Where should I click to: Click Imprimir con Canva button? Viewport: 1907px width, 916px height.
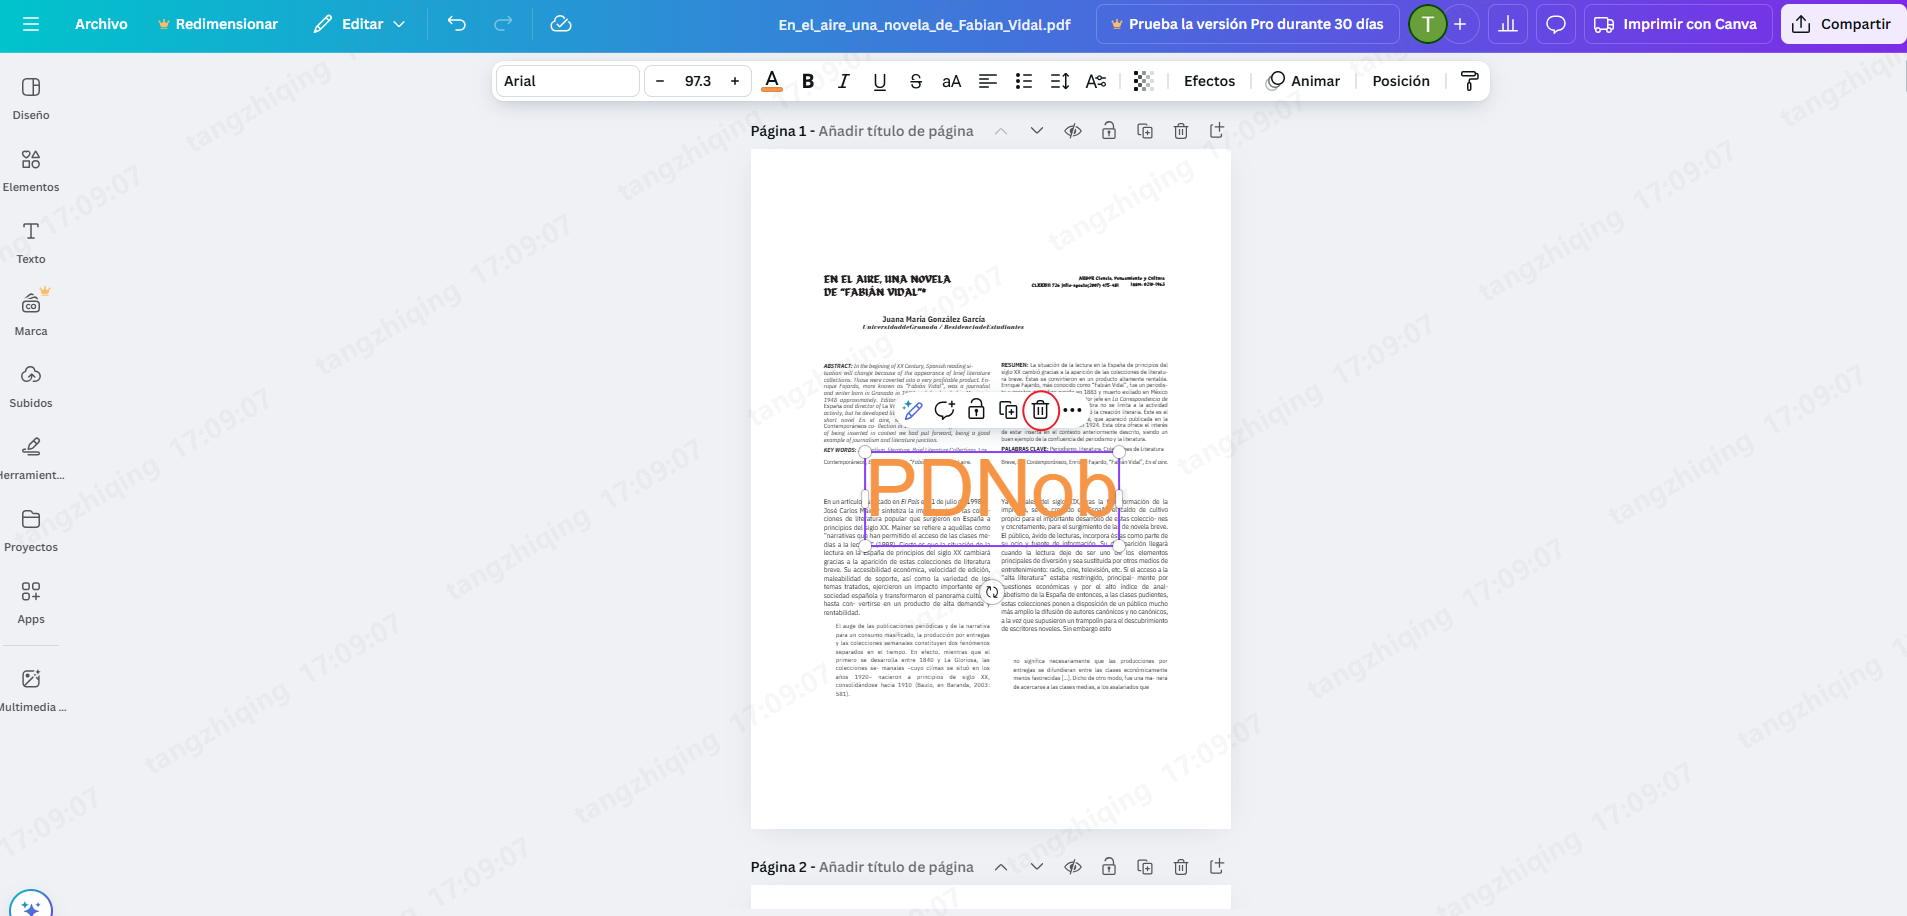point(1678,24)
